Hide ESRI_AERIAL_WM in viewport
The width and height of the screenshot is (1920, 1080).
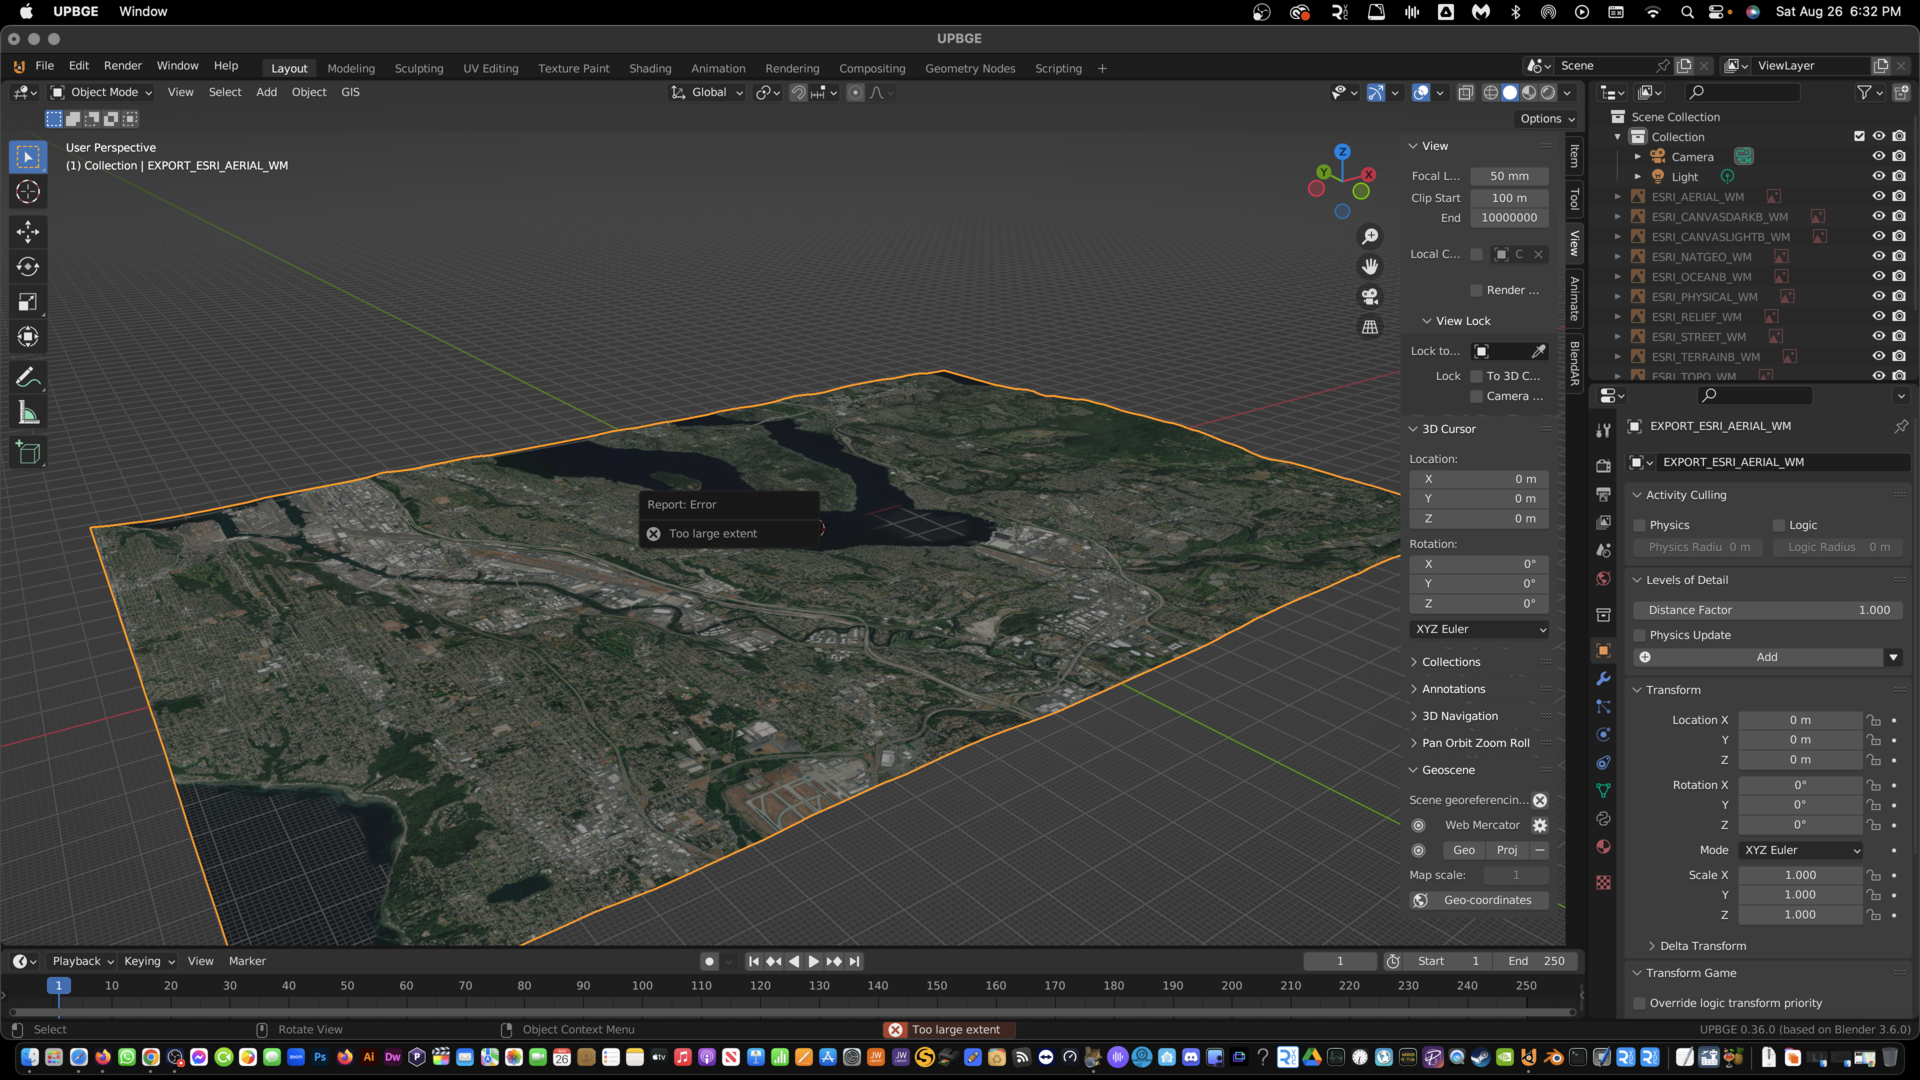click(x=1879, y=196)
